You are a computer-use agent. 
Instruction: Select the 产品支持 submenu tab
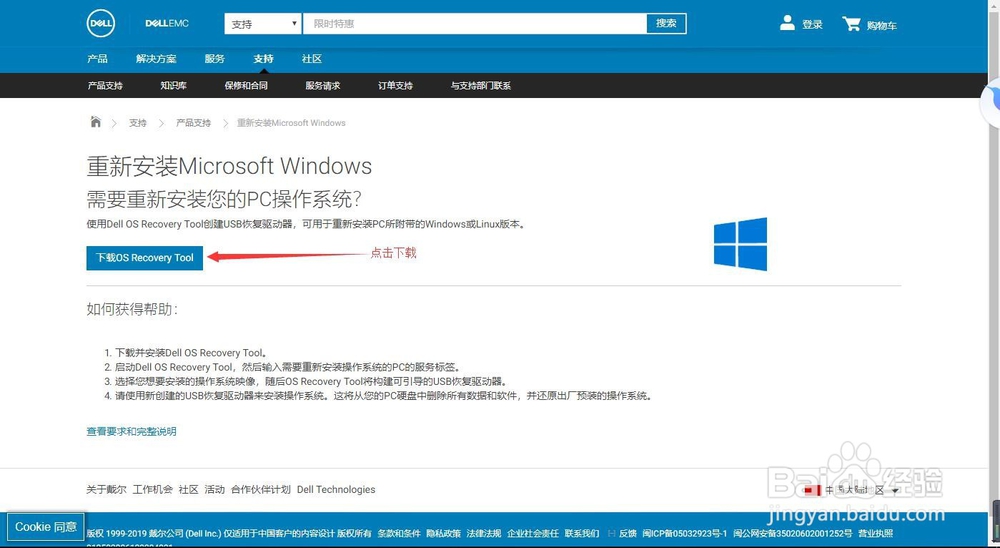tap(105, 85)
